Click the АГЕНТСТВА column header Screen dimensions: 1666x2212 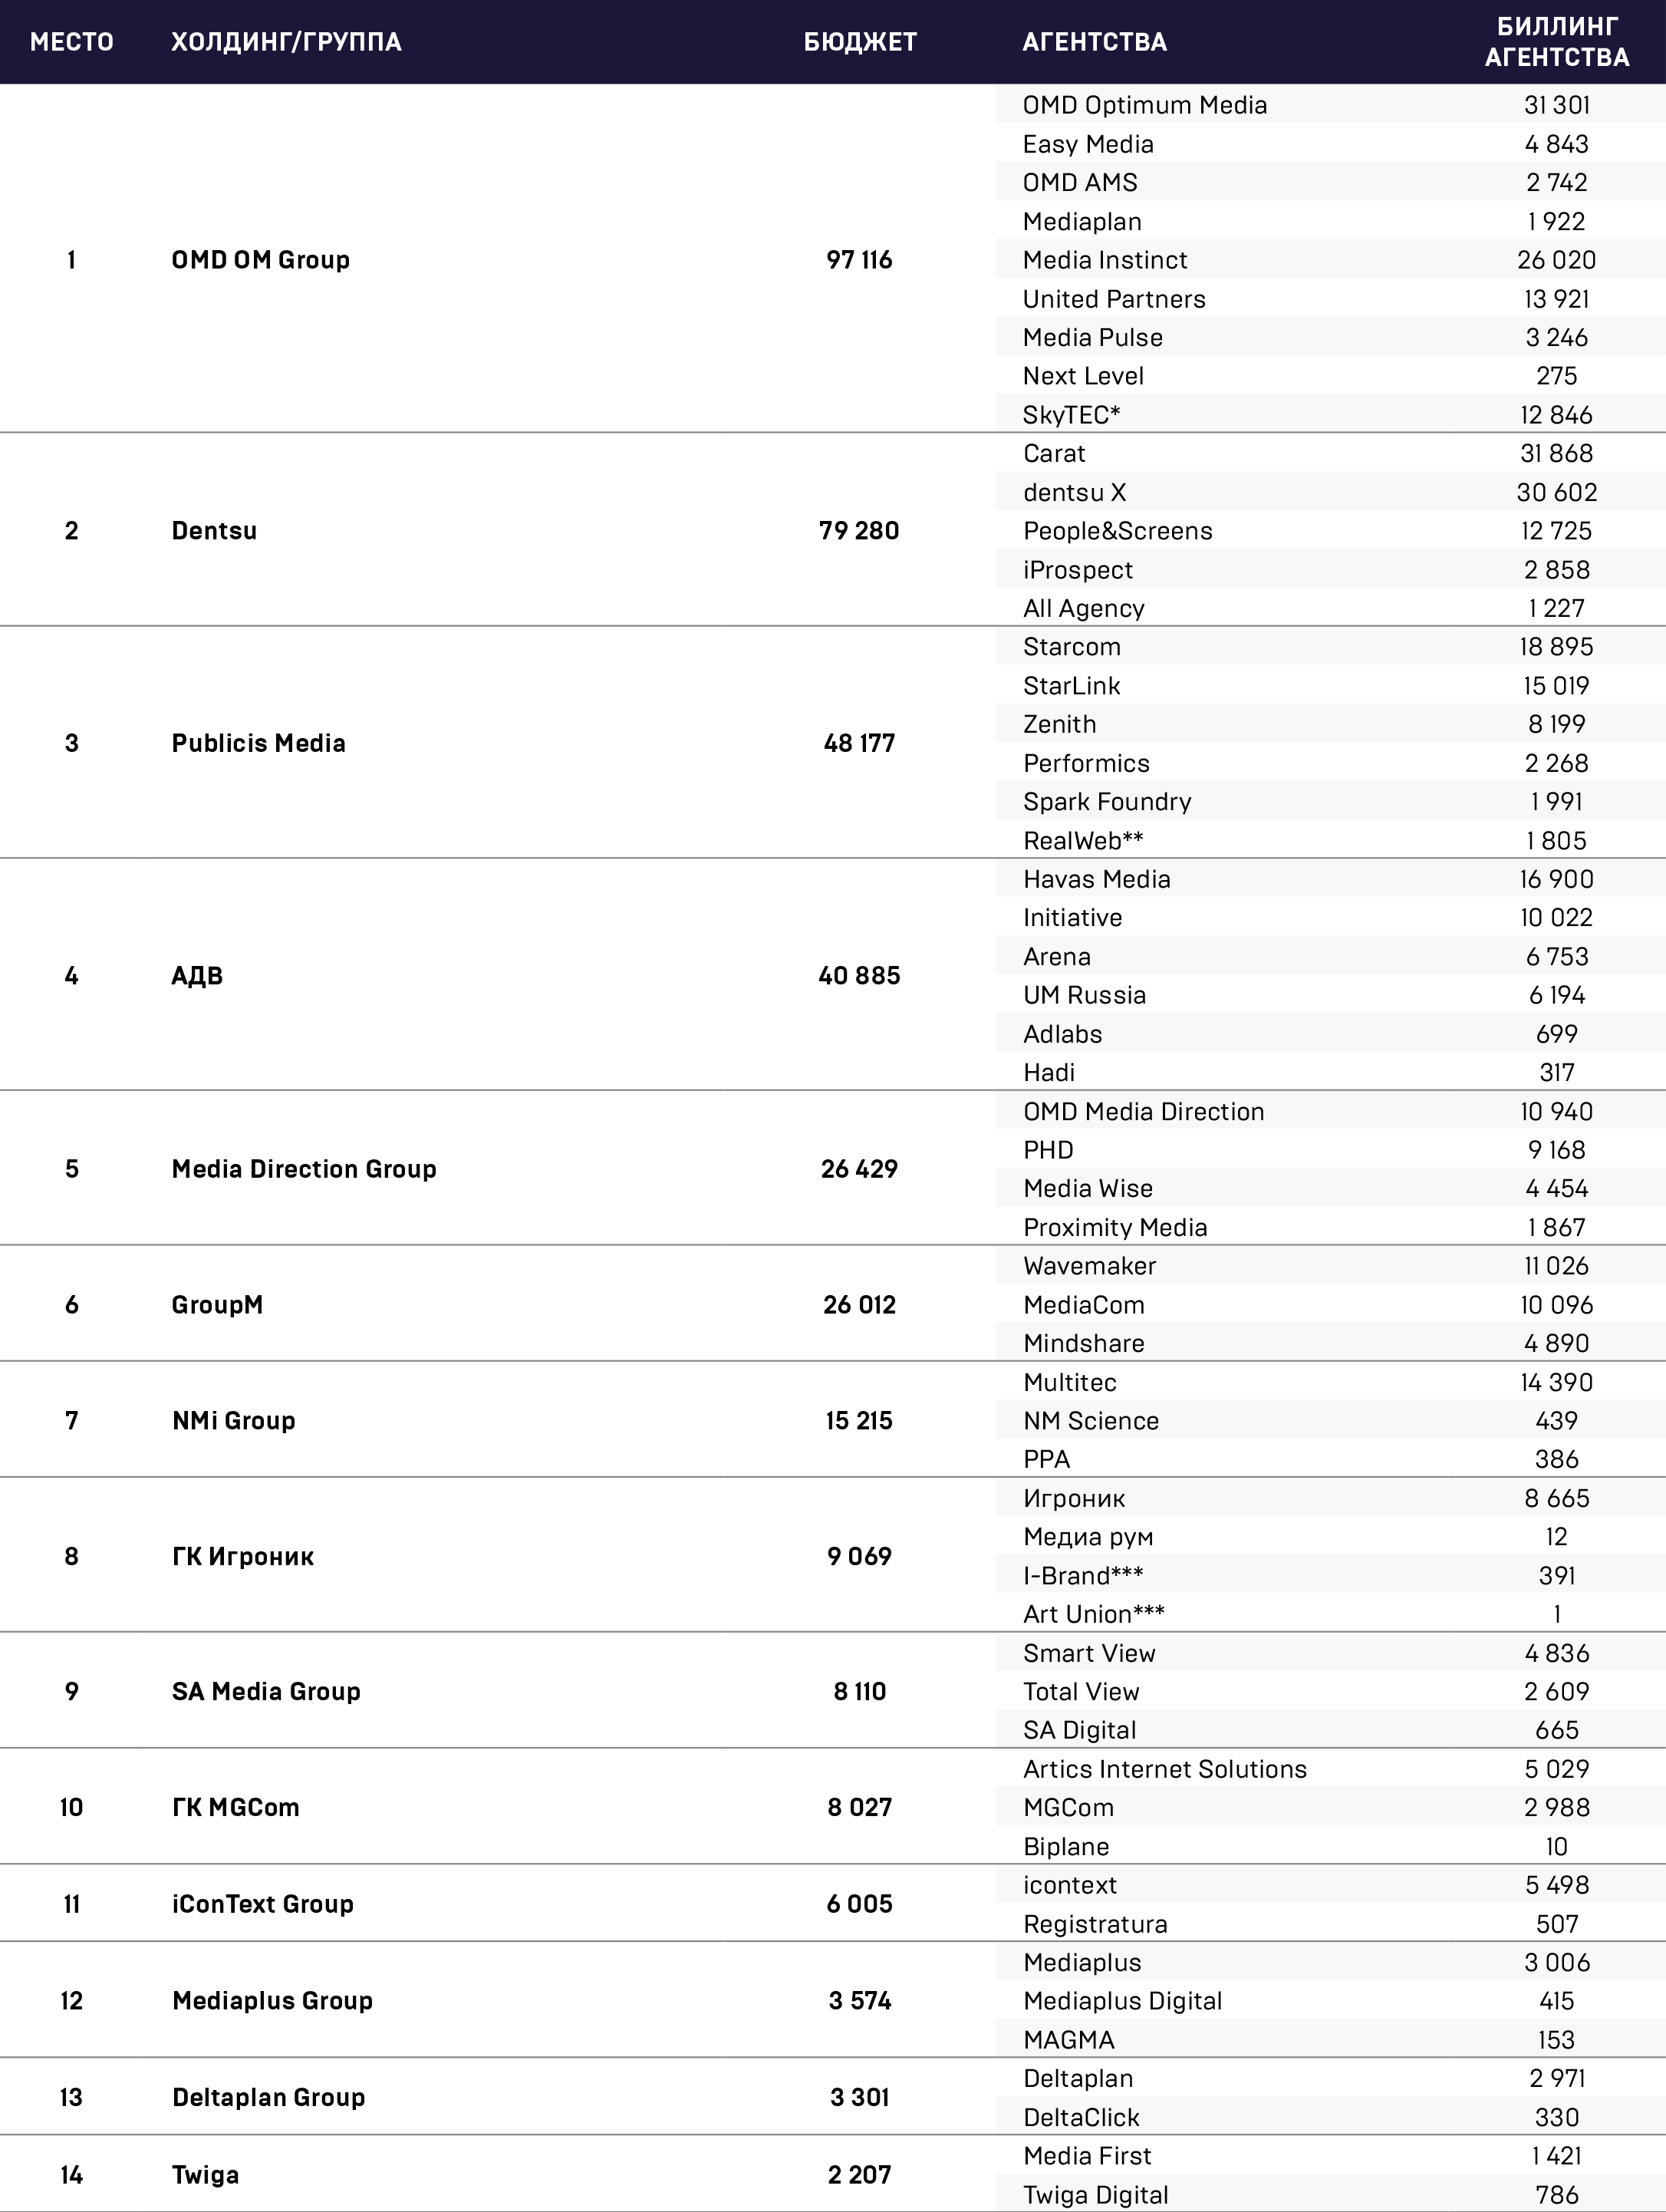click(1094, 42)
